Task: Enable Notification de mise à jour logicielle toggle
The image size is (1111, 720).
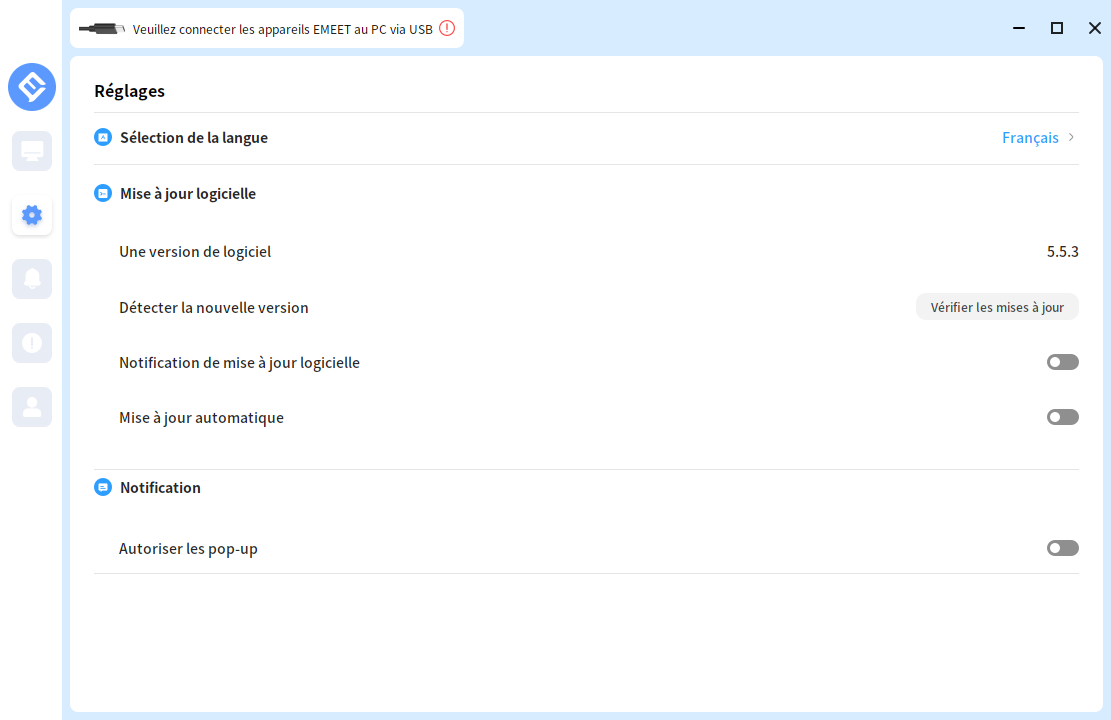Action: tap(1062, 362)
